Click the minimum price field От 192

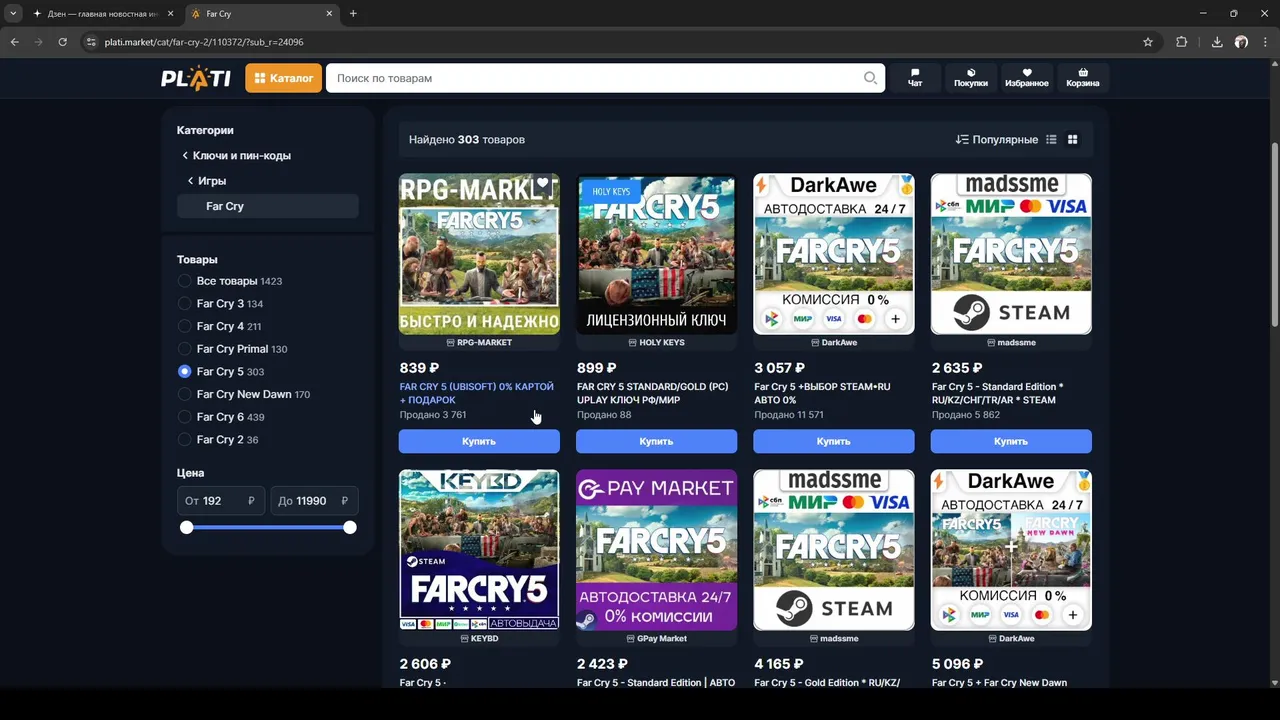[221, 501]
